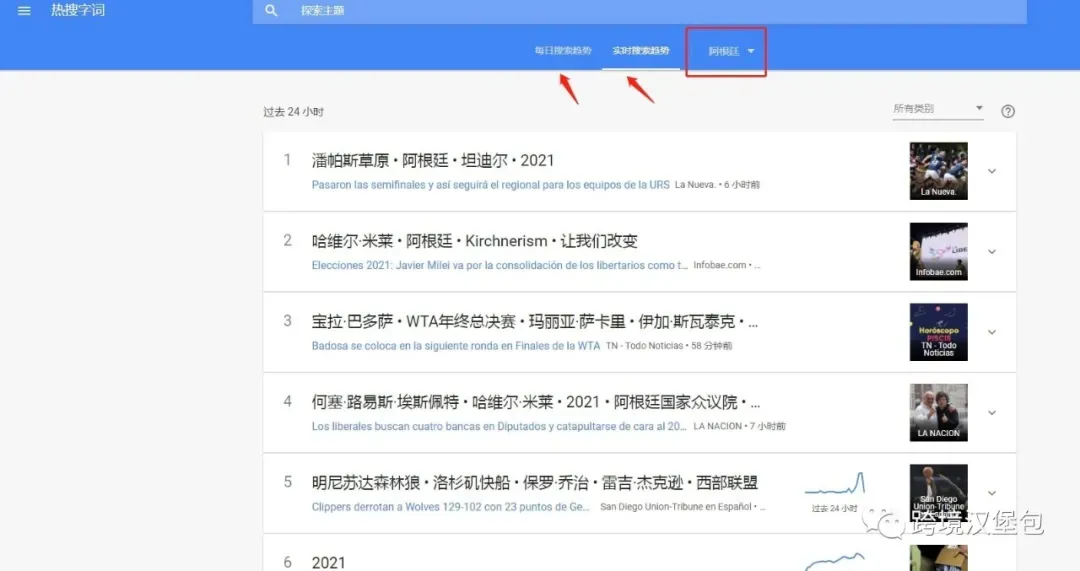Open the hamburger navigation menu
The image size is (1080, 571).
click(24, 10)
